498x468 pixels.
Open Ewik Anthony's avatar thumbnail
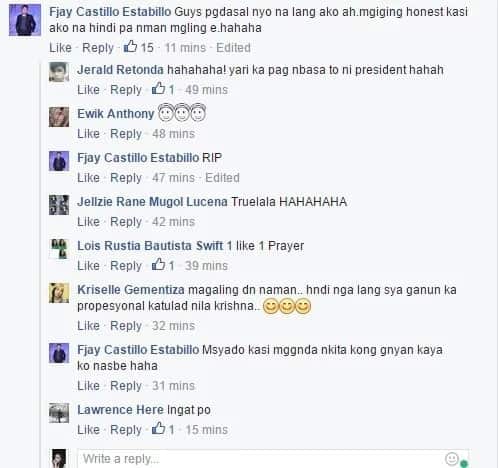click(59, 117)
